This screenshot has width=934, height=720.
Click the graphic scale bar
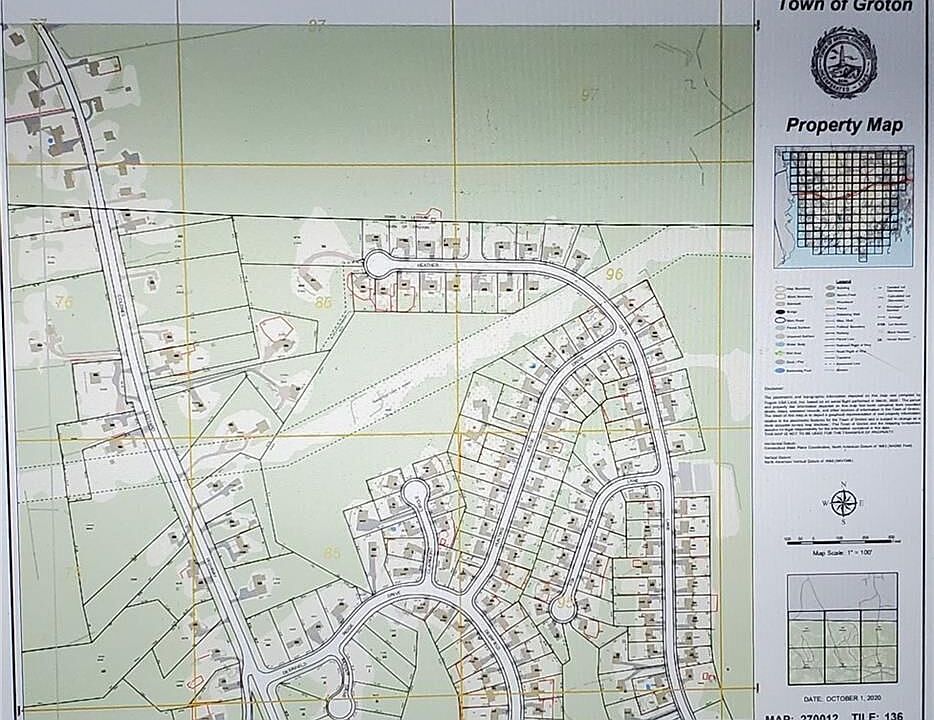tap(842, 540)
